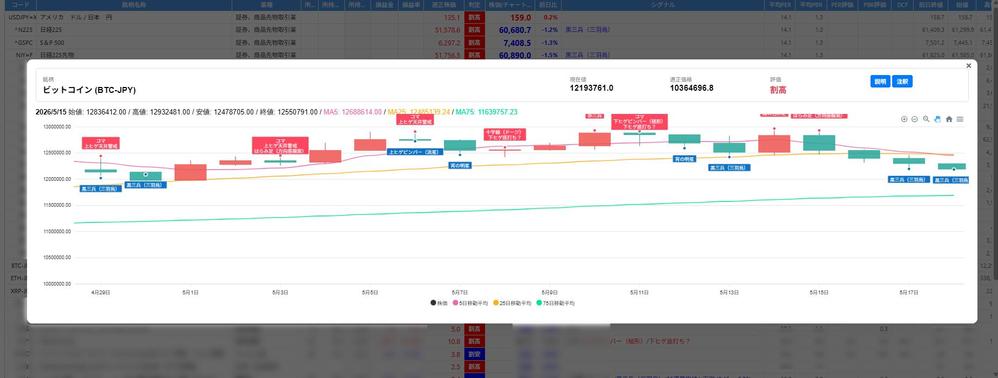This screenshot has width=998, height=378.
Task: Click the 2026/5/15 date in header
Action: coord(51,112)
